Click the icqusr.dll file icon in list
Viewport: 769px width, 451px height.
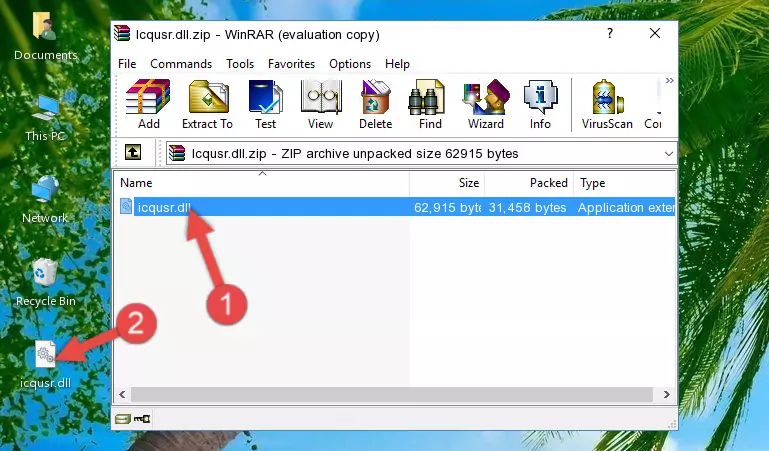point(126,207)
